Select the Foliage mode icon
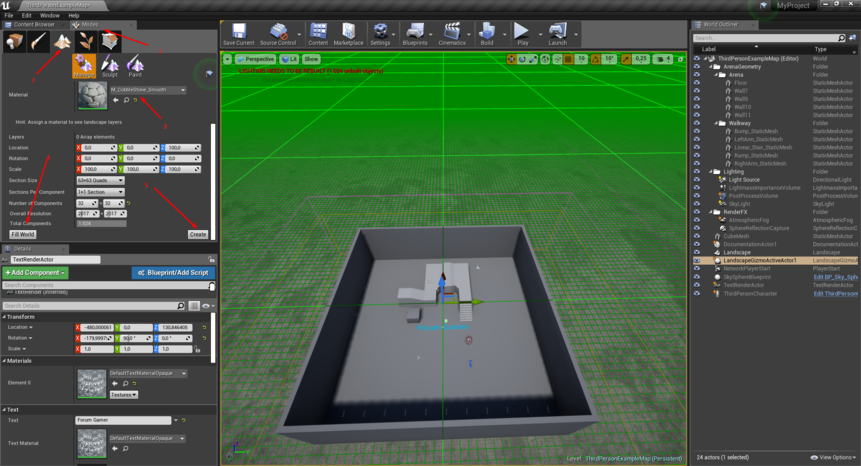The height and width of the screenshot is (466, 861). click(x=86, y=42)
